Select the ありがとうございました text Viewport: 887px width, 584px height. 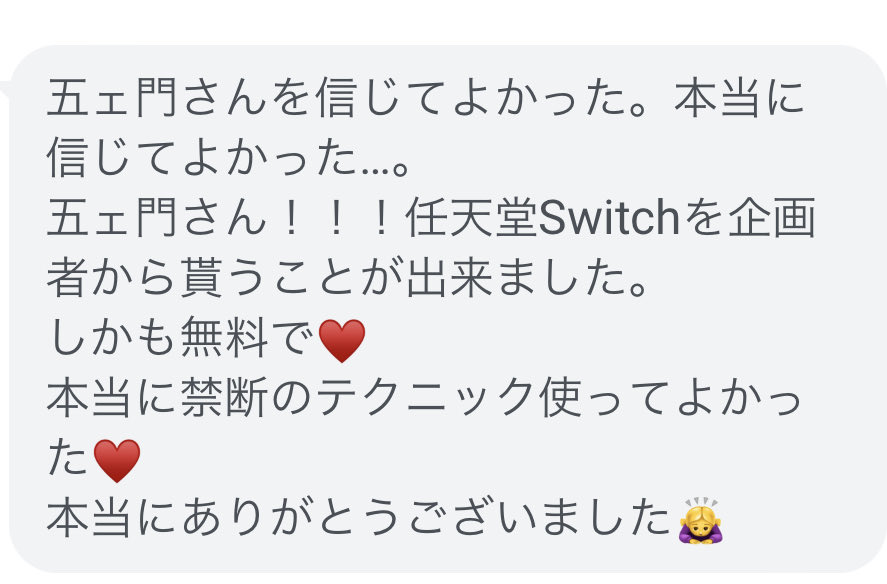[427, 518]
